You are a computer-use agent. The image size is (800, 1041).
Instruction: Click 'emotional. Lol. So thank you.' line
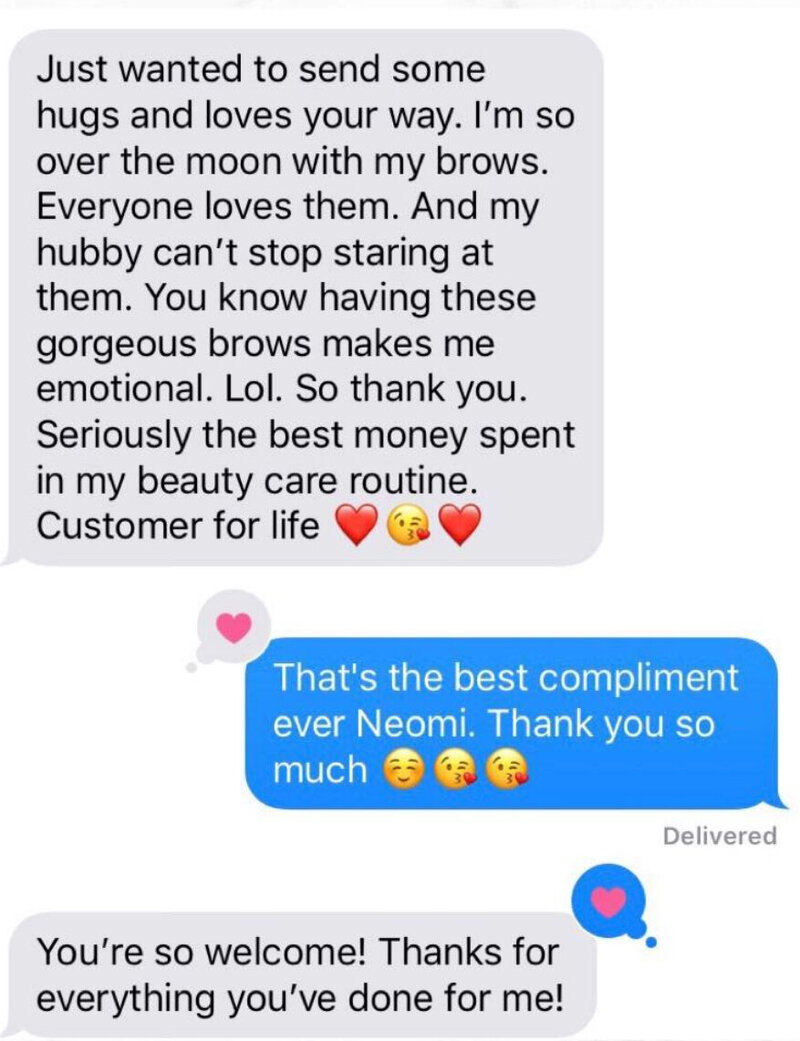coord(282,389)
